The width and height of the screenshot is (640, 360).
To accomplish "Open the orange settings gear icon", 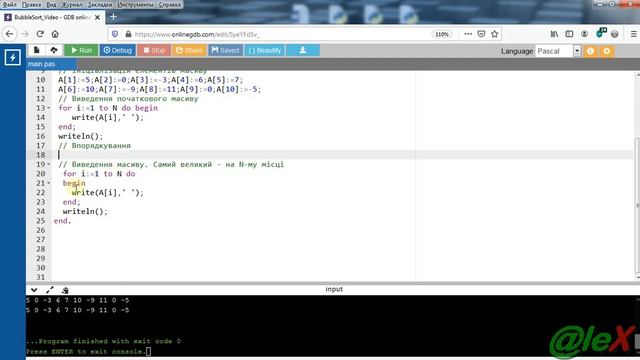I will [x=607, y=51].
